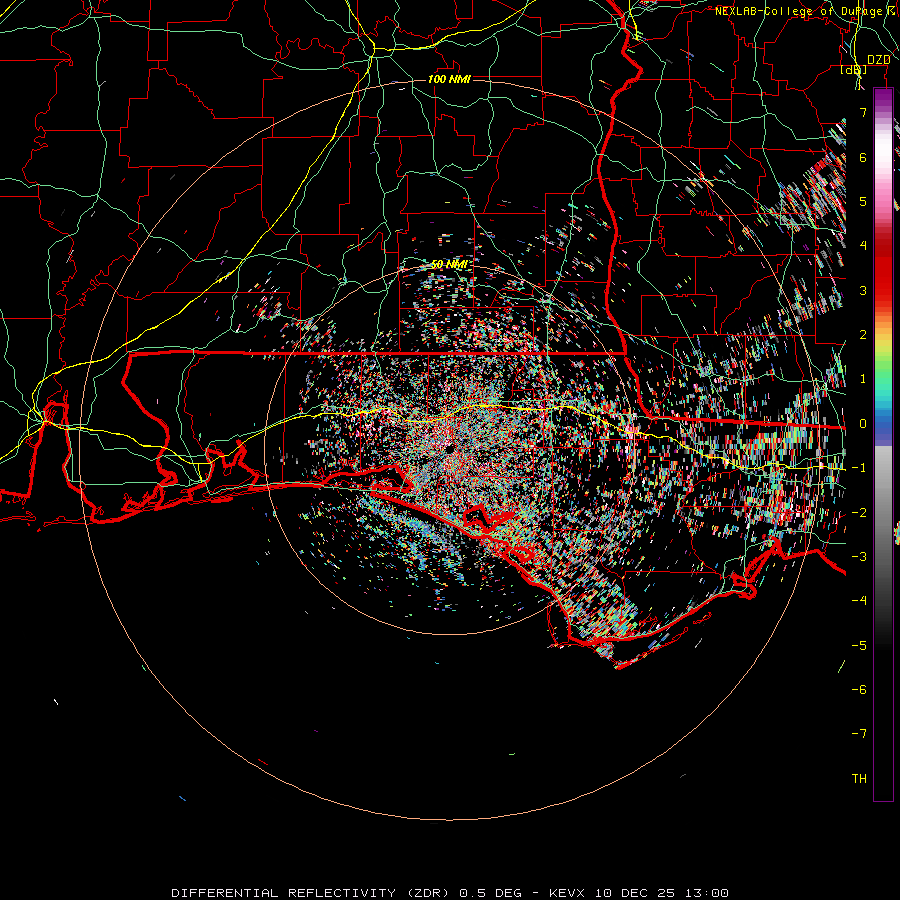Click the "-3" value on color scale
The height and width of the screenshot is (900, 900).
[859, 557]
